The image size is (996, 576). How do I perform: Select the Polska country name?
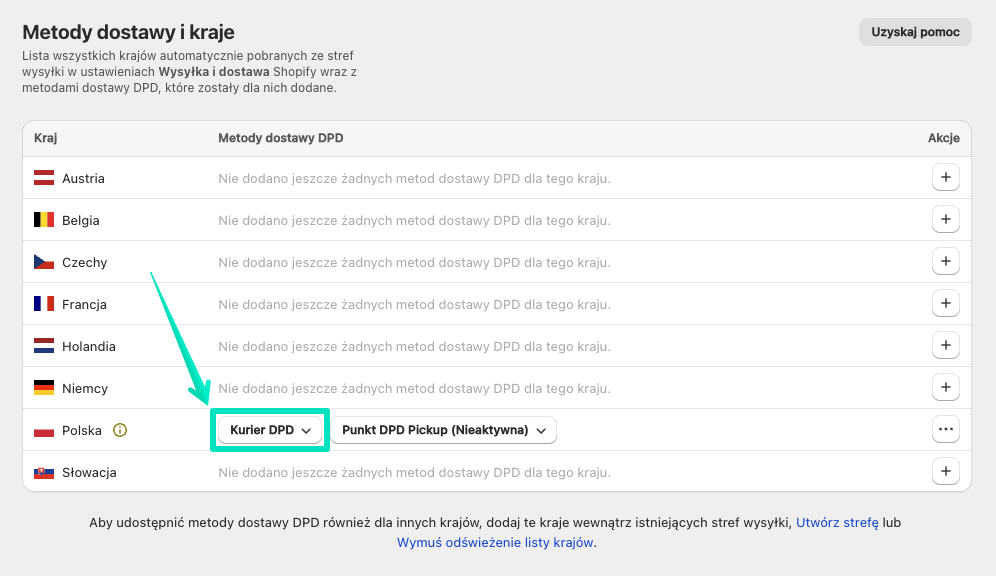(x=82, y=430)
